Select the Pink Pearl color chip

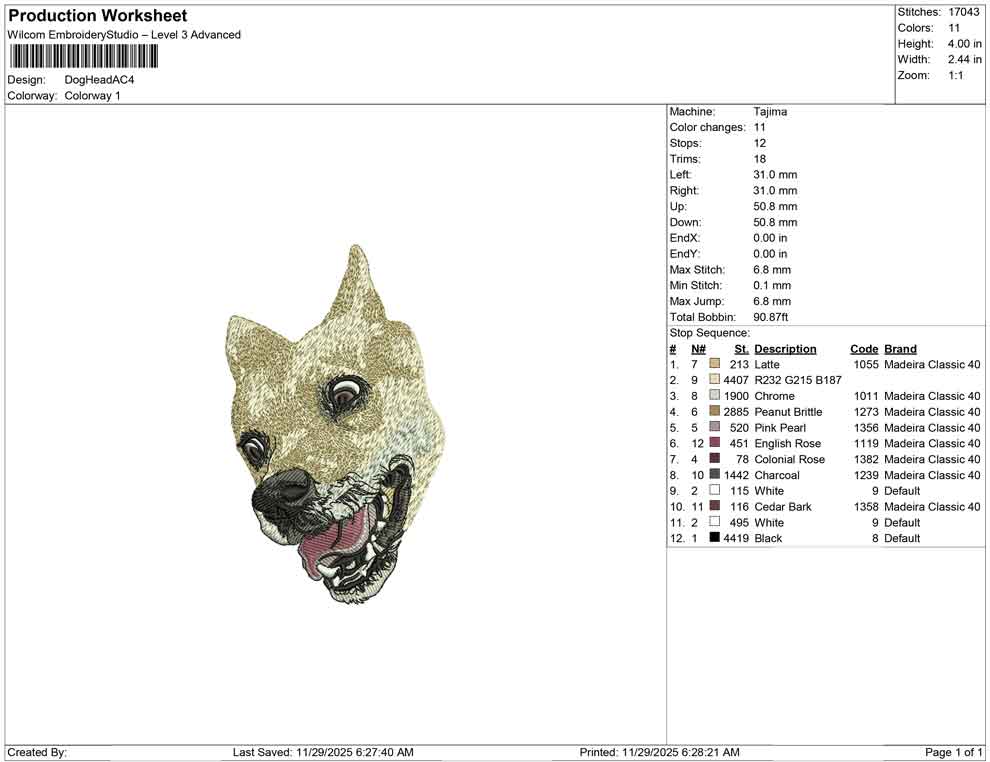(714, 427)
